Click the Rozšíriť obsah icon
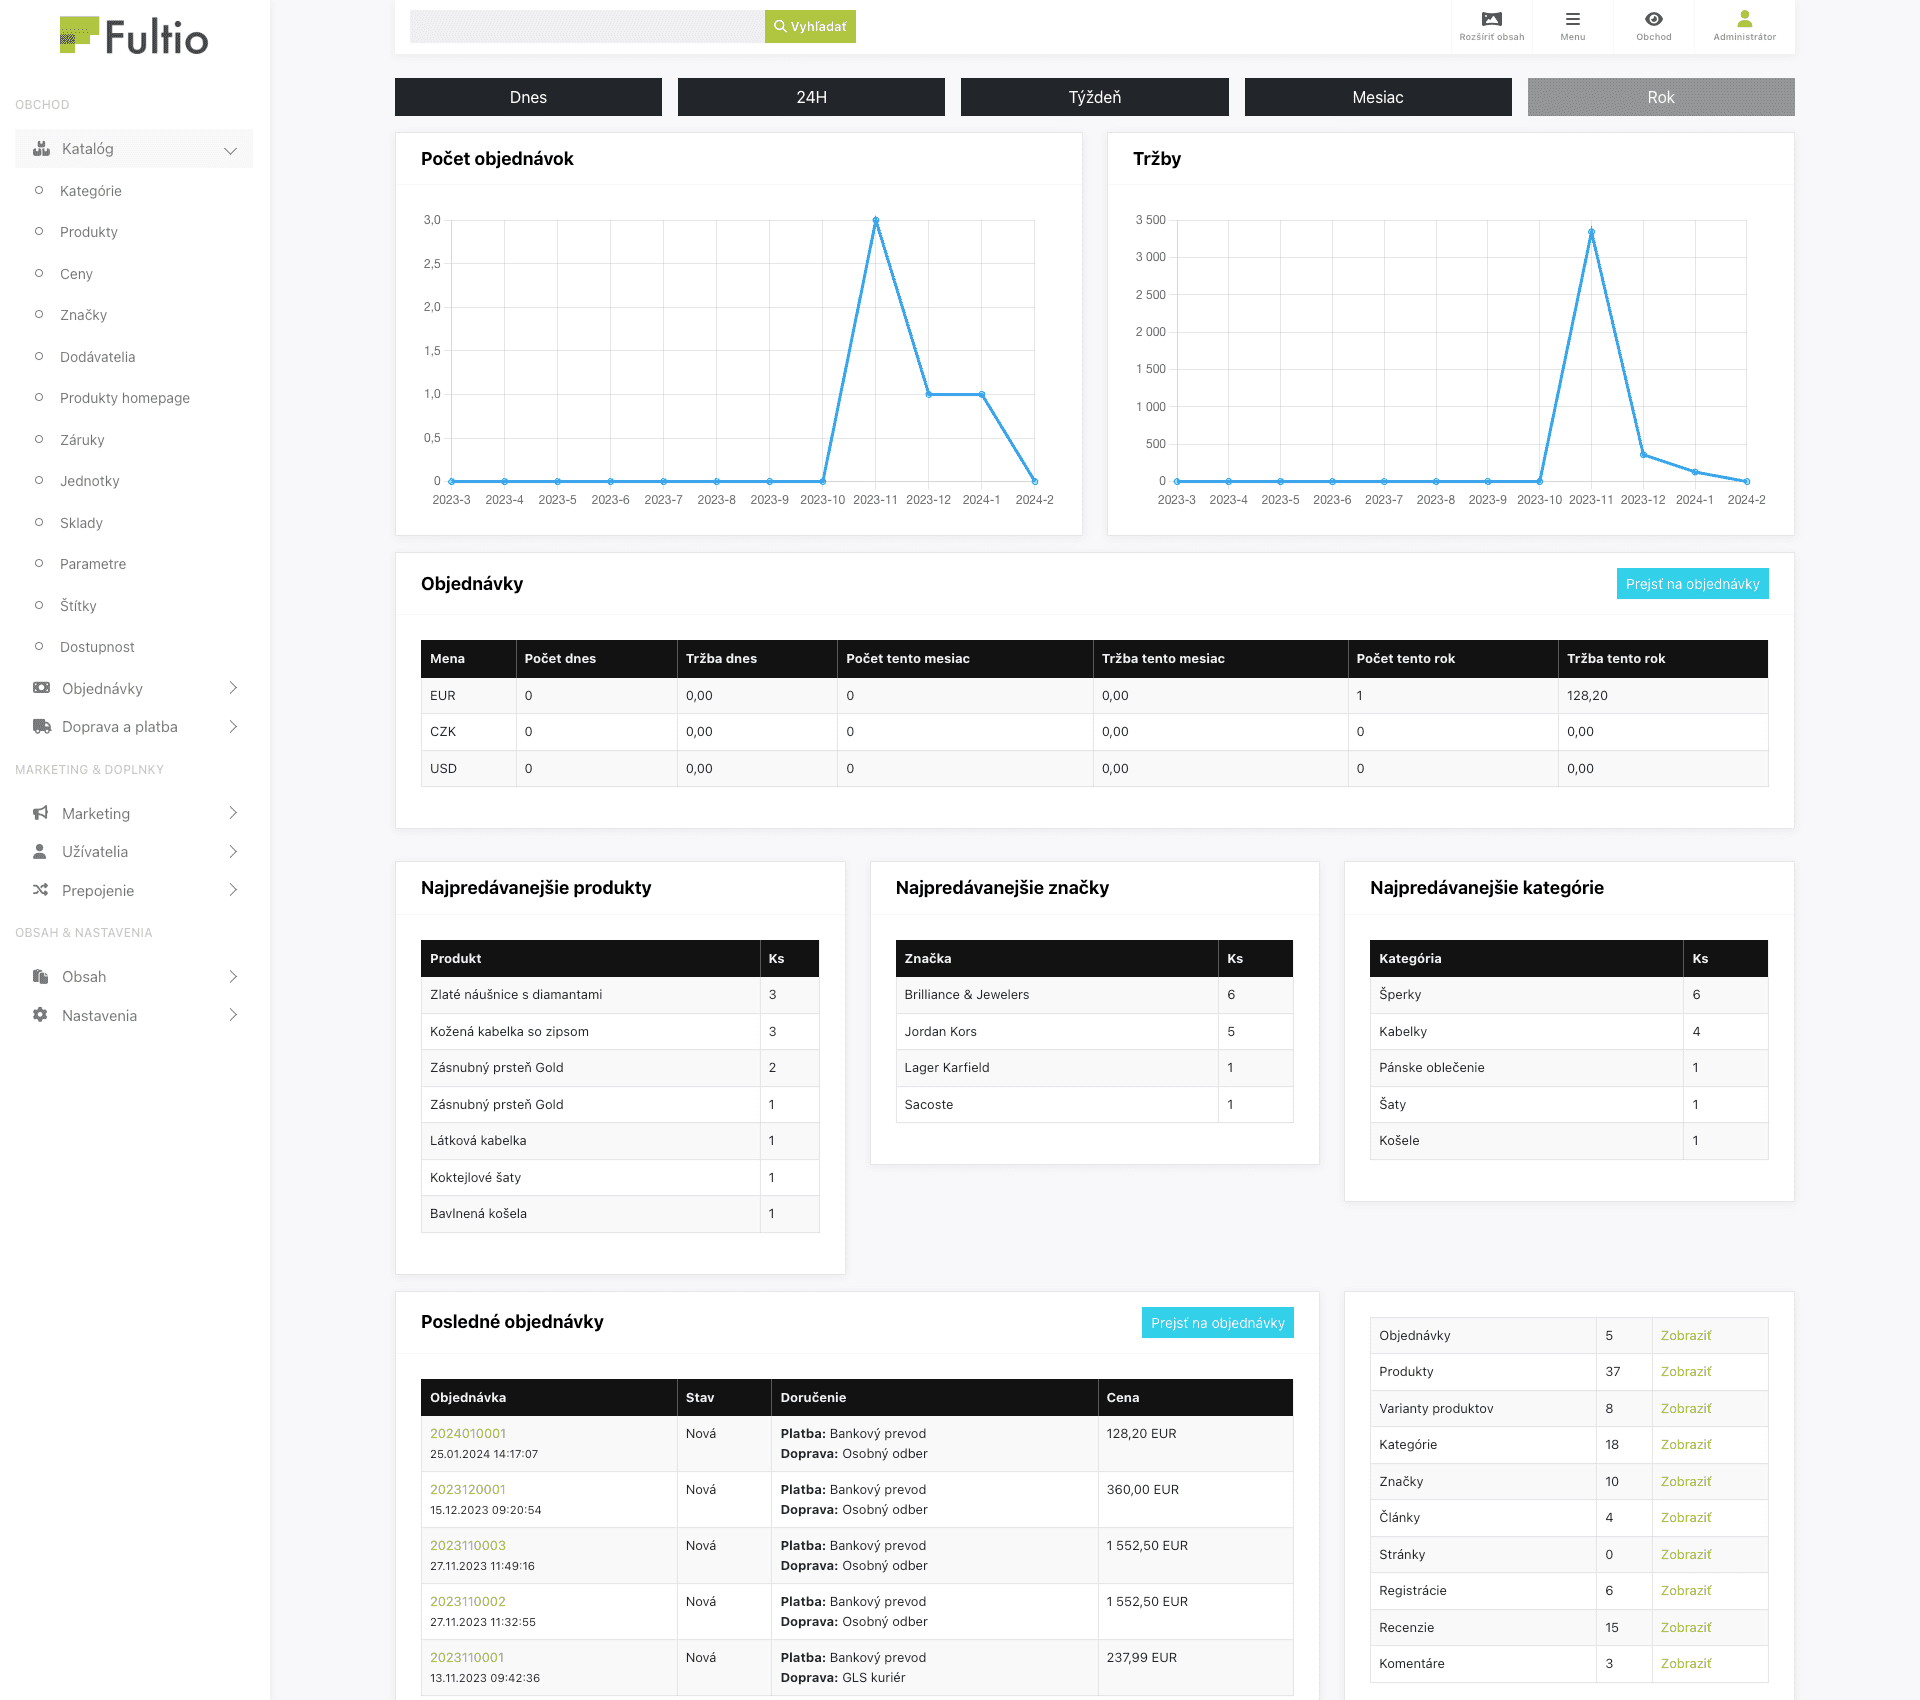The height and width of the screenshot is (1700, 1920). point(1491,19)
